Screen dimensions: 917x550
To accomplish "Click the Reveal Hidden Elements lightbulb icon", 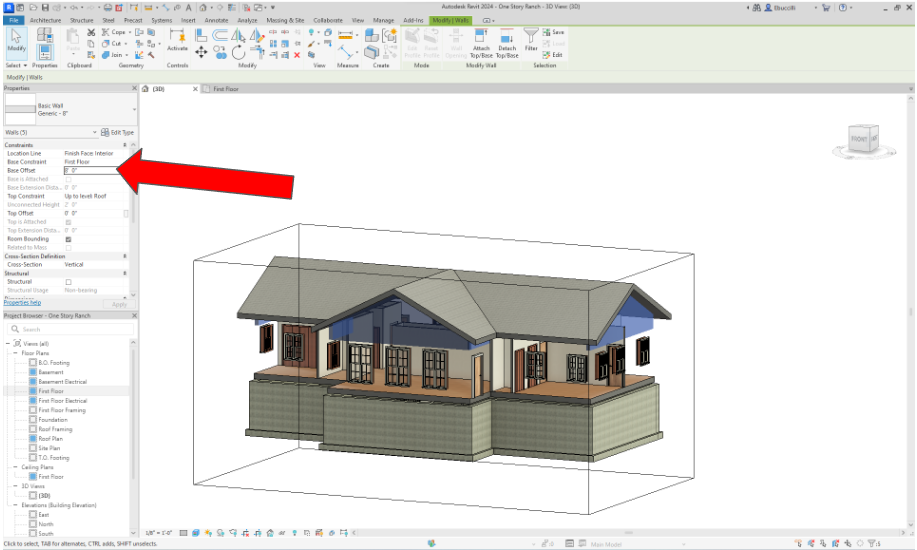I will point(294,533).
